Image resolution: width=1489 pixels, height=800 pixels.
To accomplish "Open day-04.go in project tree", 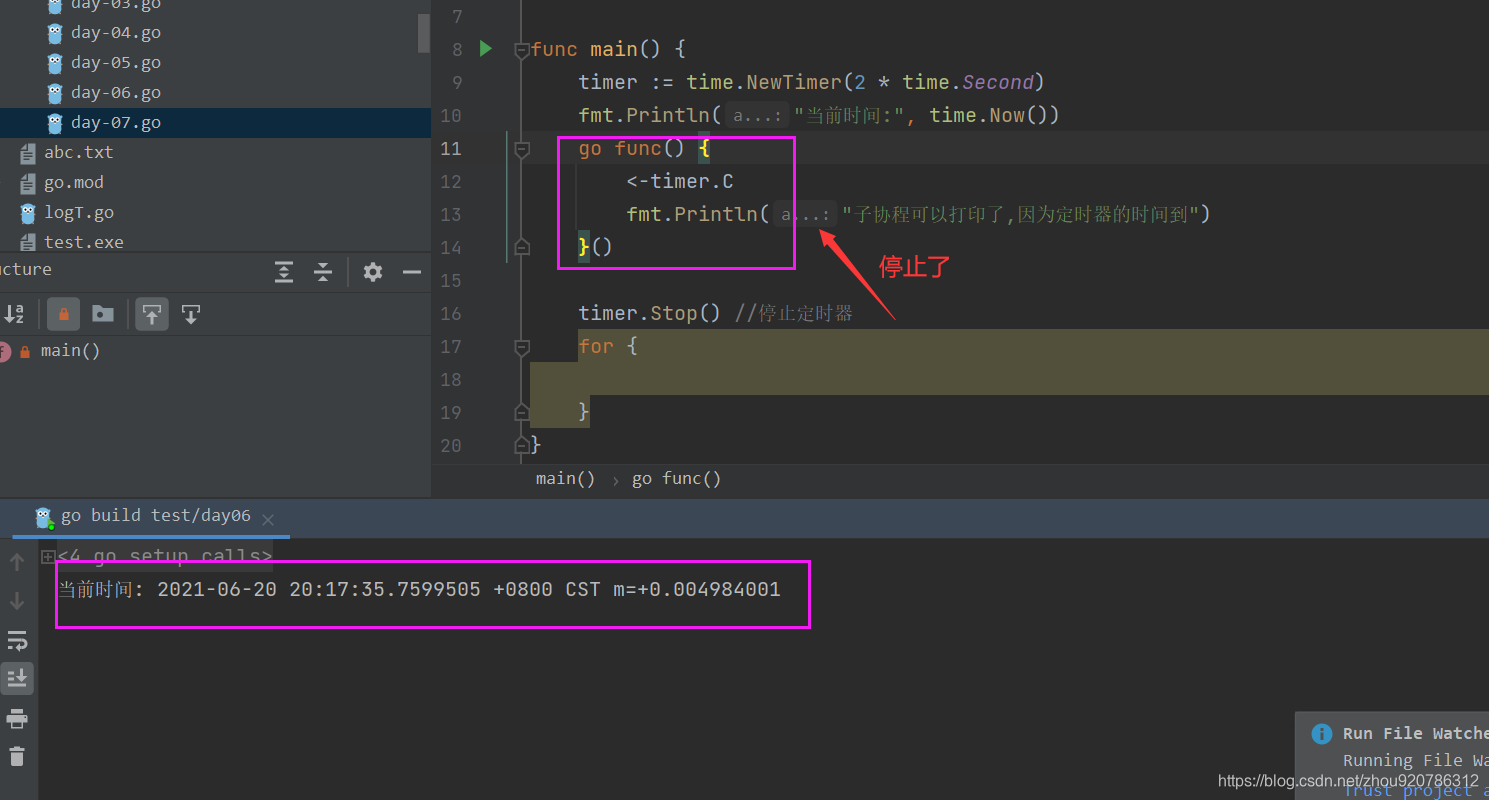I will tap(116, 33).
